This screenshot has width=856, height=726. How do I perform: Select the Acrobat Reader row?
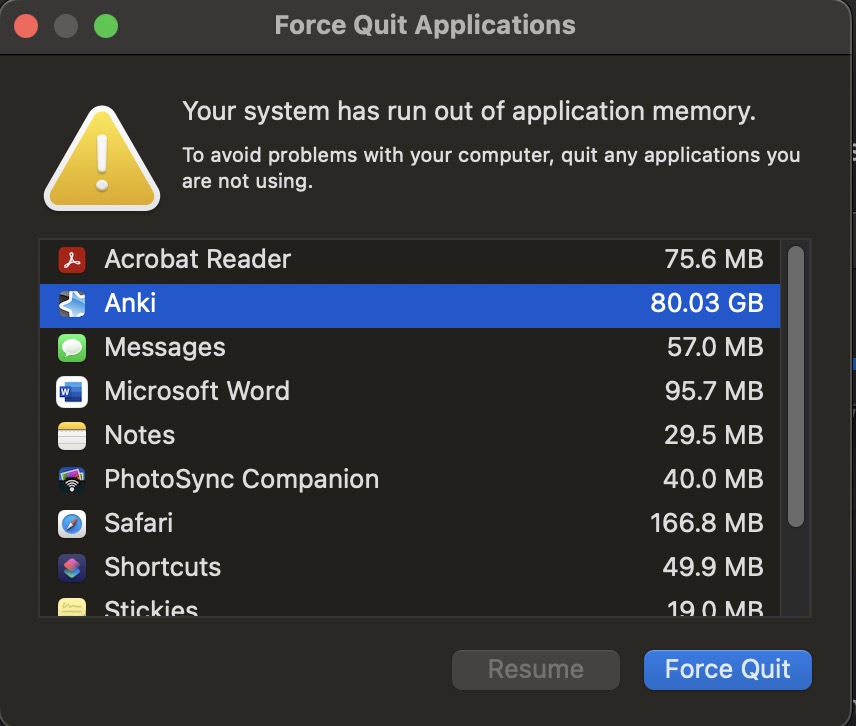tap(400, 260)
